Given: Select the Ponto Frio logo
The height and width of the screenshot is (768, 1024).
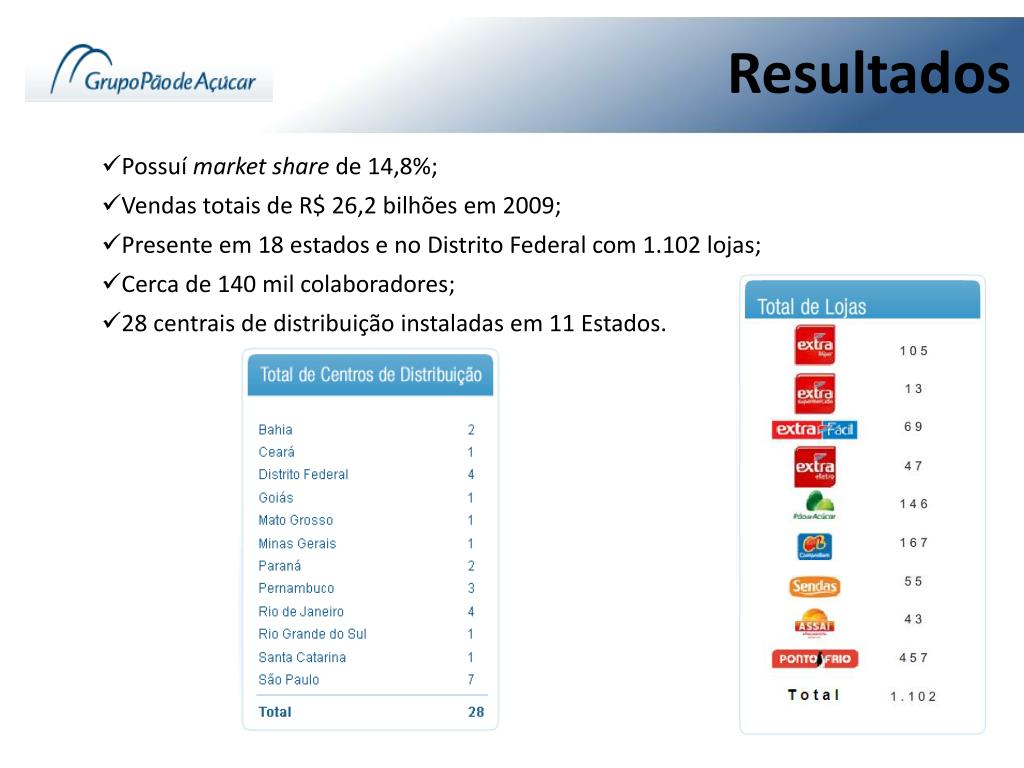Looking at the screenshot, I should coord(814,658).
